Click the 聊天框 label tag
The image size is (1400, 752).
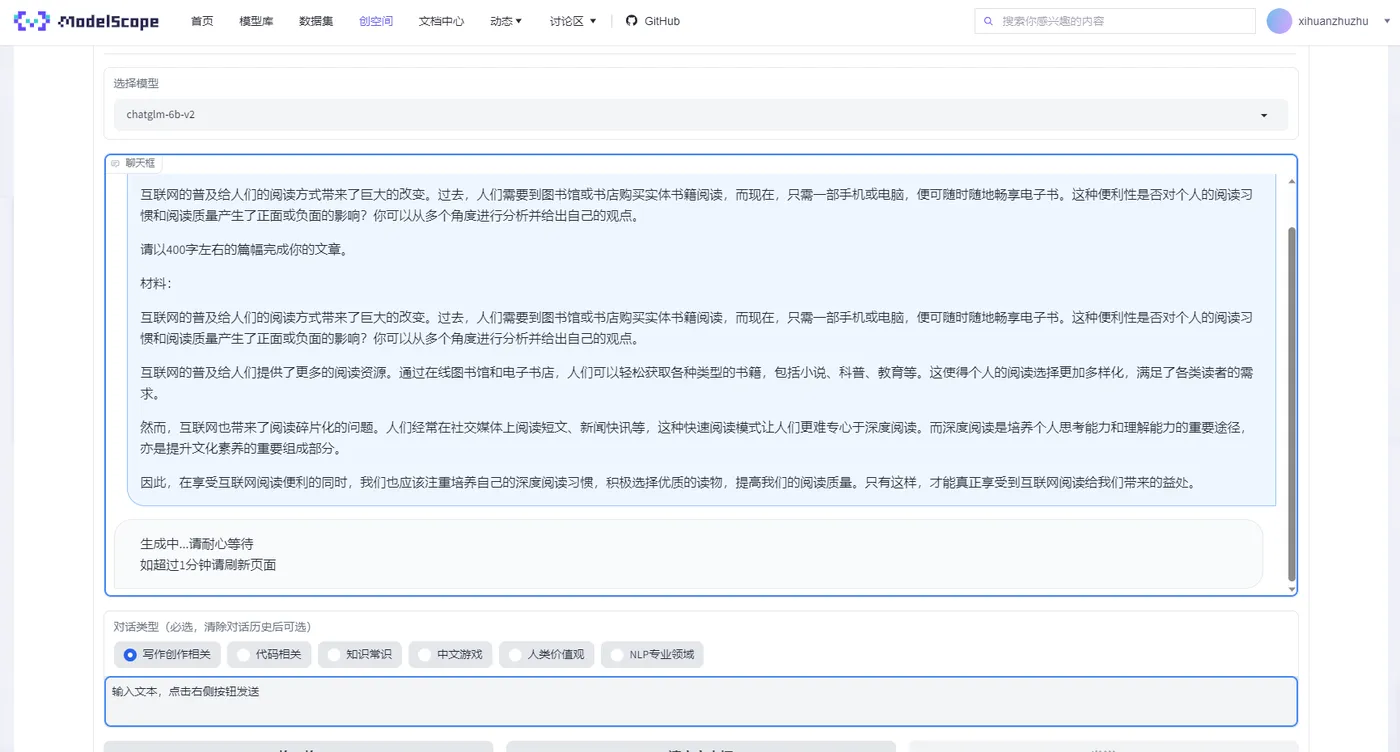(132, 163)
